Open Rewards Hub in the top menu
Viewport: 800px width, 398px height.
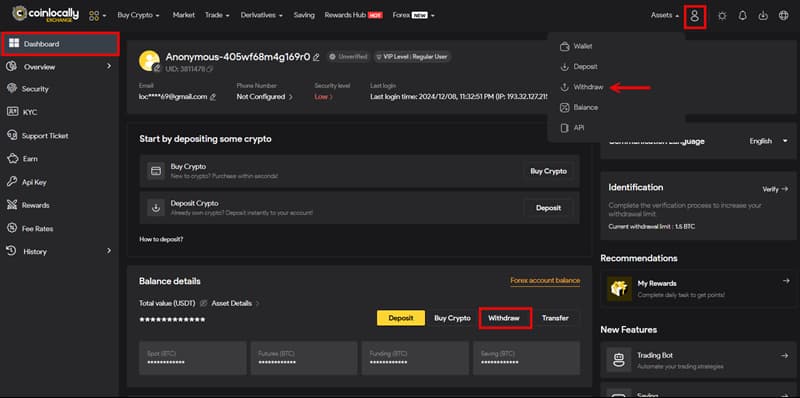pyautogui.click(x=354, y=15)
